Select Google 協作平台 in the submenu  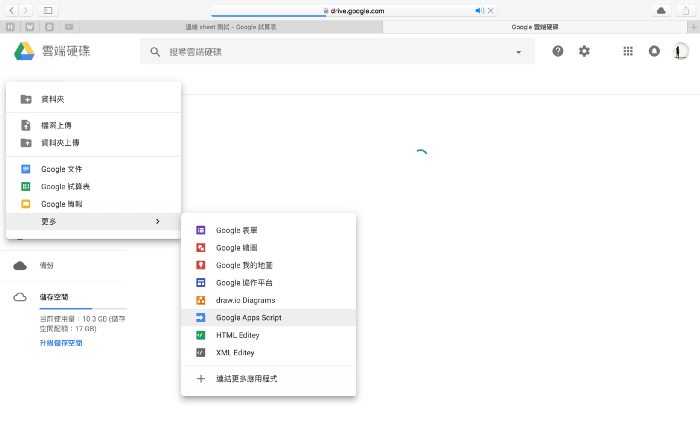268,283
